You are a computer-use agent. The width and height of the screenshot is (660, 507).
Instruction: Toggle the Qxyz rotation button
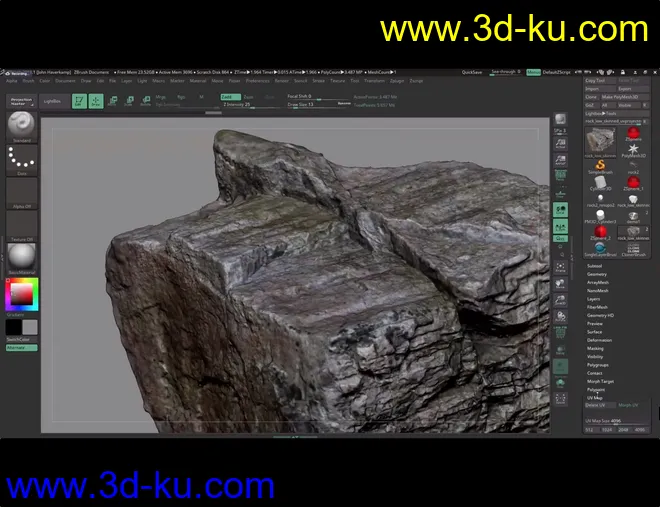pyautogui.click(x=560, y=239)
